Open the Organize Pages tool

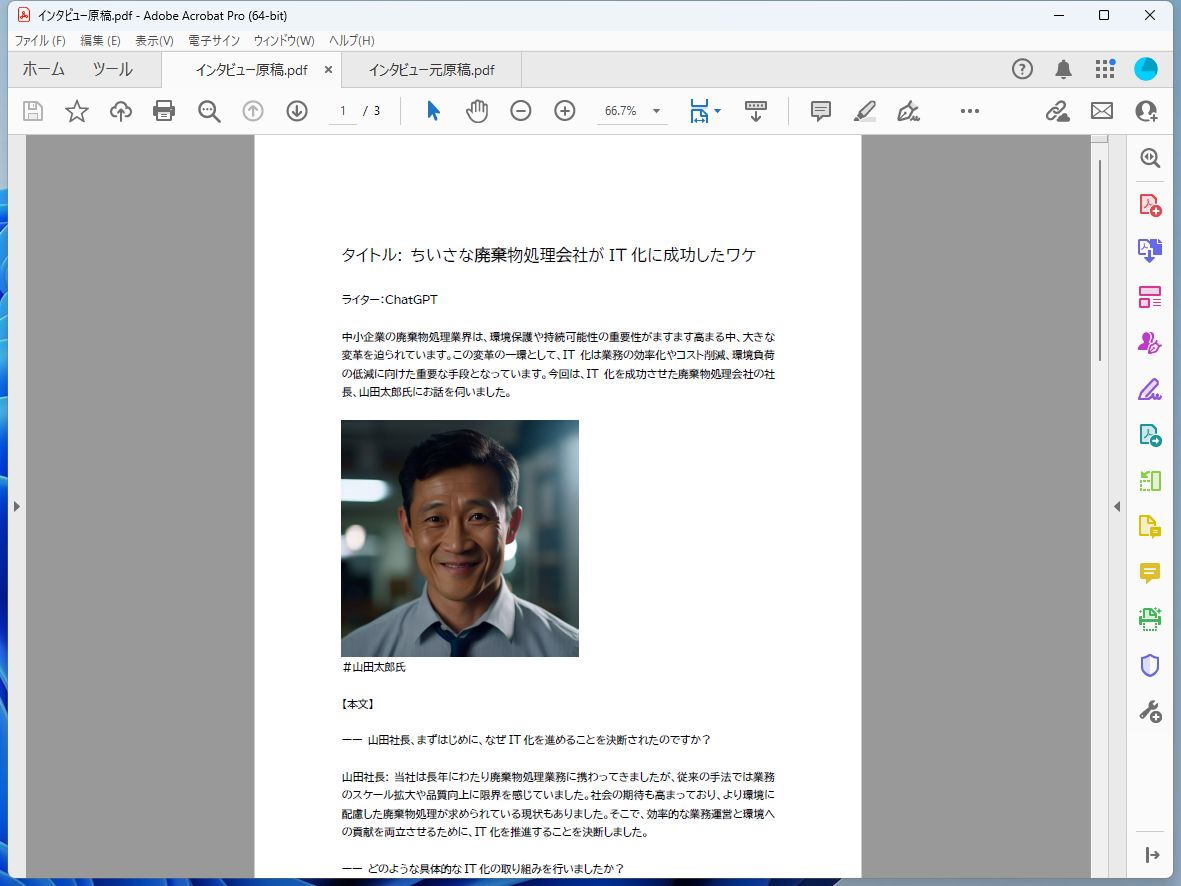pos(1149,296)
